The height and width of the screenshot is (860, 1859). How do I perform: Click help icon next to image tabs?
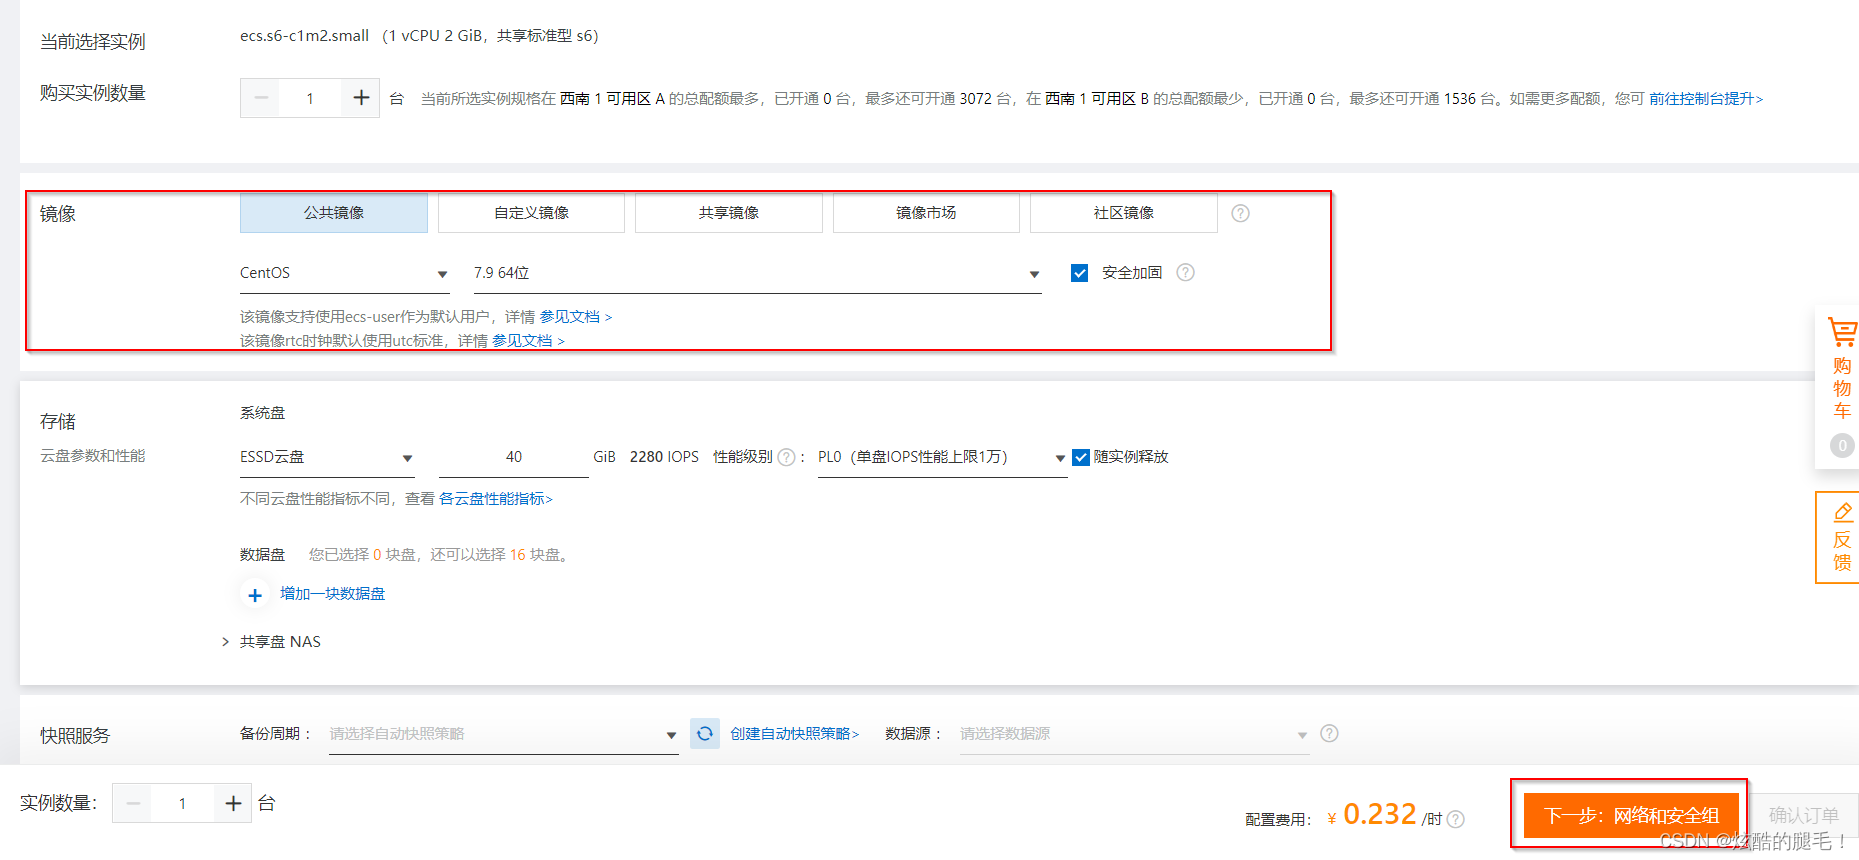1240,213
